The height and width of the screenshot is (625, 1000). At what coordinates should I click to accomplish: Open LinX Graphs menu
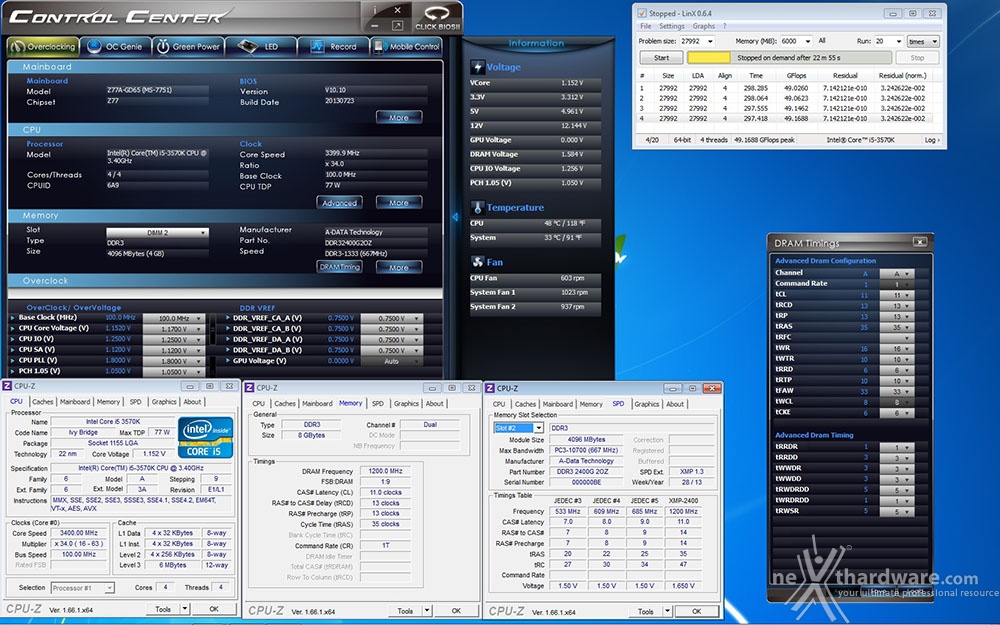click(703, 26)
